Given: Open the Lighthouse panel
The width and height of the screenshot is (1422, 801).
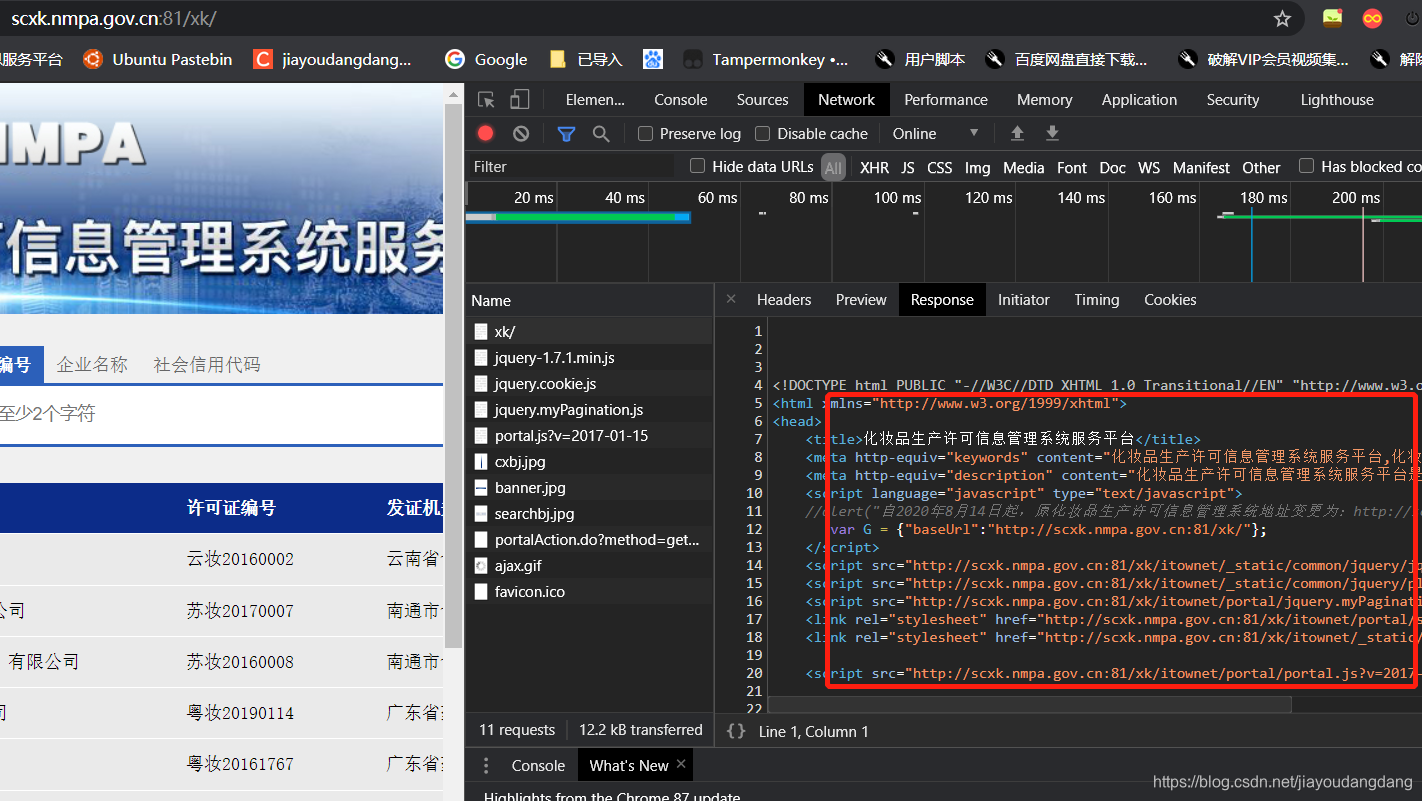Looking at the screenshot, I should (x=1337, y=100).
